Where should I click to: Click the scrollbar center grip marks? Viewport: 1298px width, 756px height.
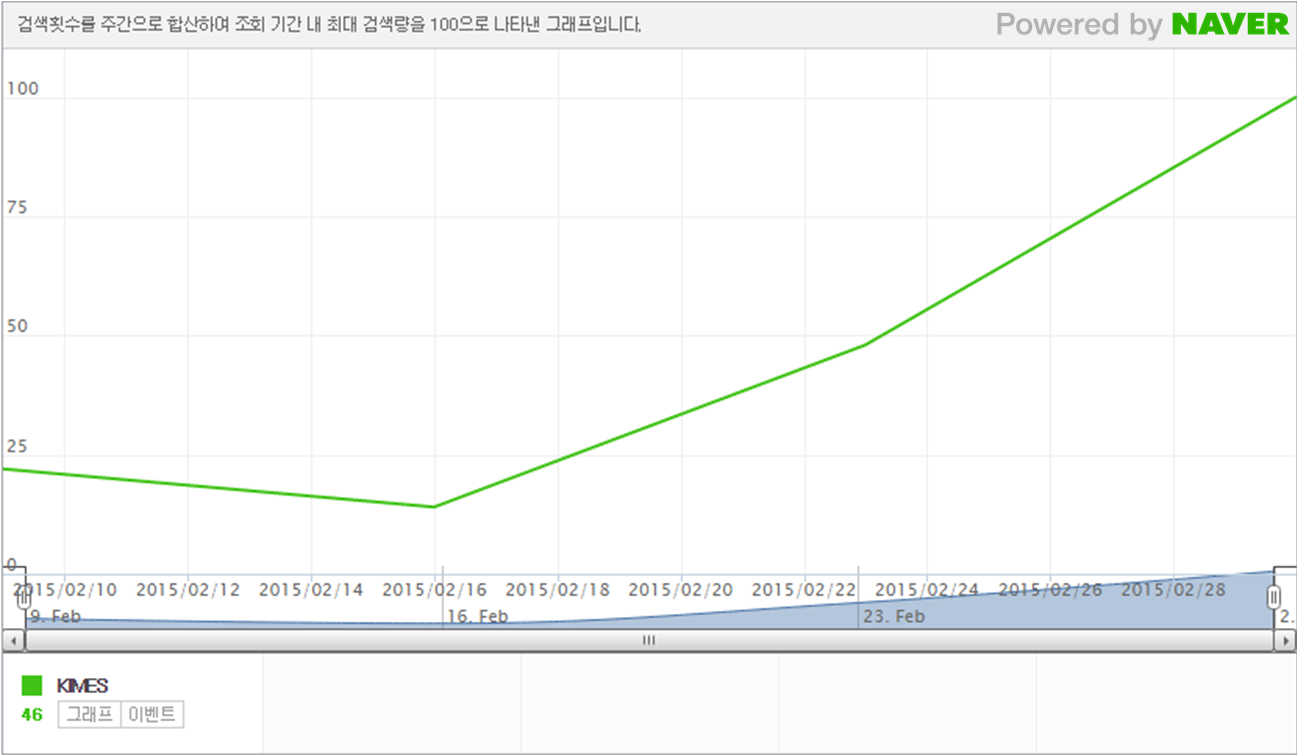point(649,641)
